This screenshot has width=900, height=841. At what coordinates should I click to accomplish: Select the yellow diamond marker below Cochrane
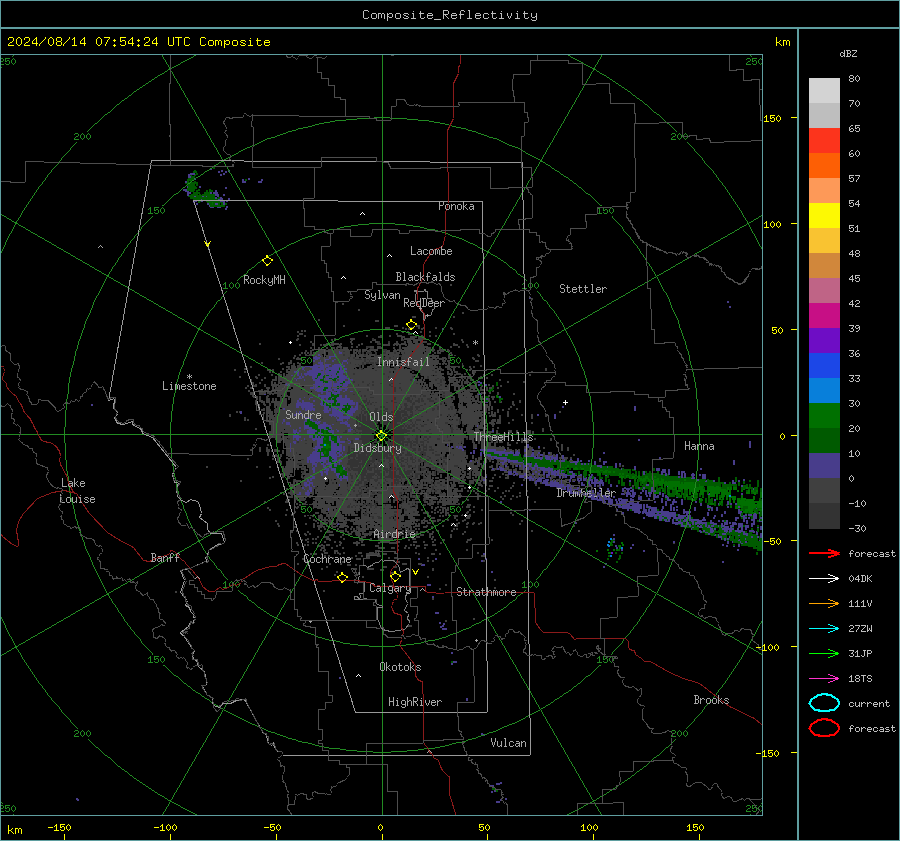[342, 577]
